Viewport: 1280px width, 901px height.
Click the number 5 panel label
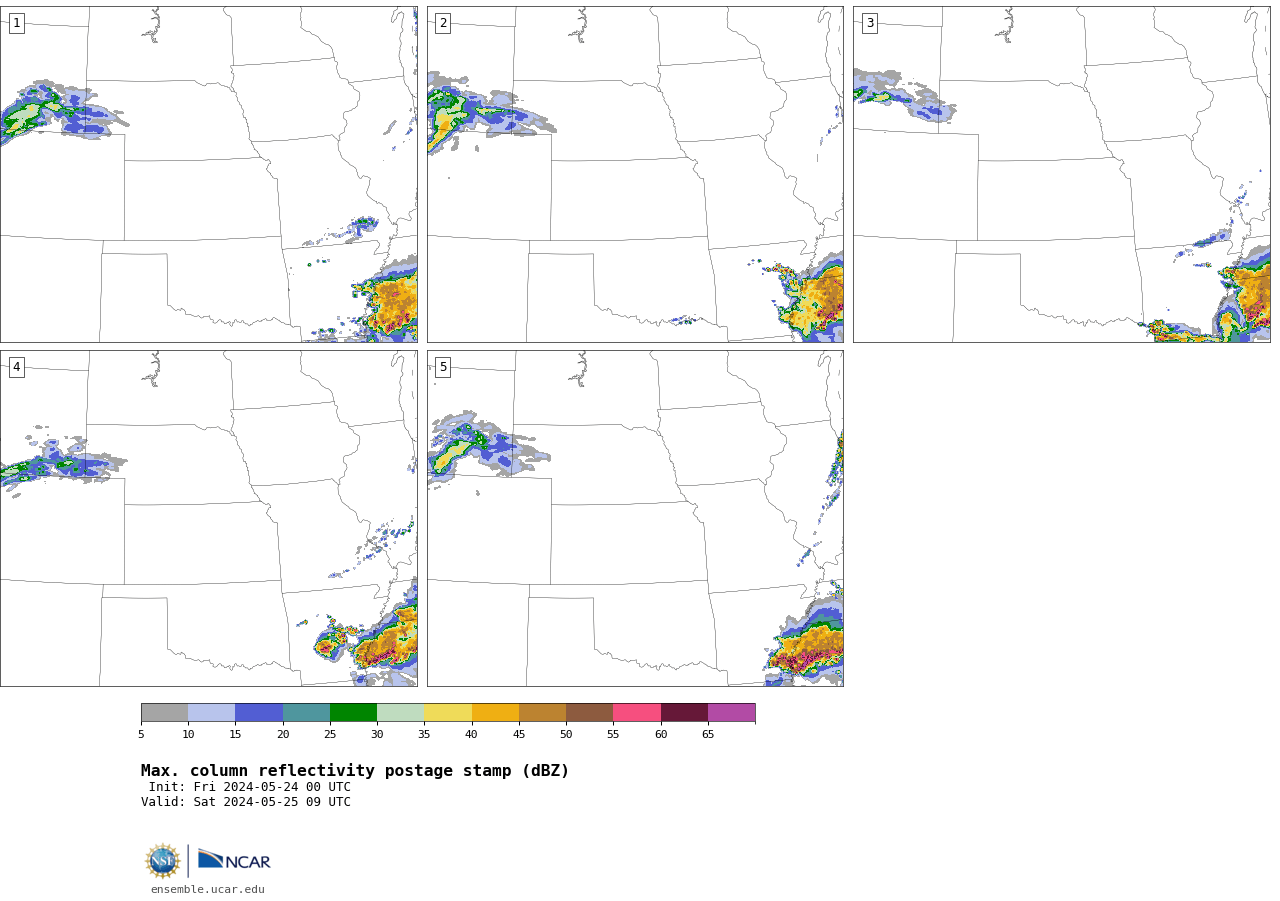[x=443, y=367]
